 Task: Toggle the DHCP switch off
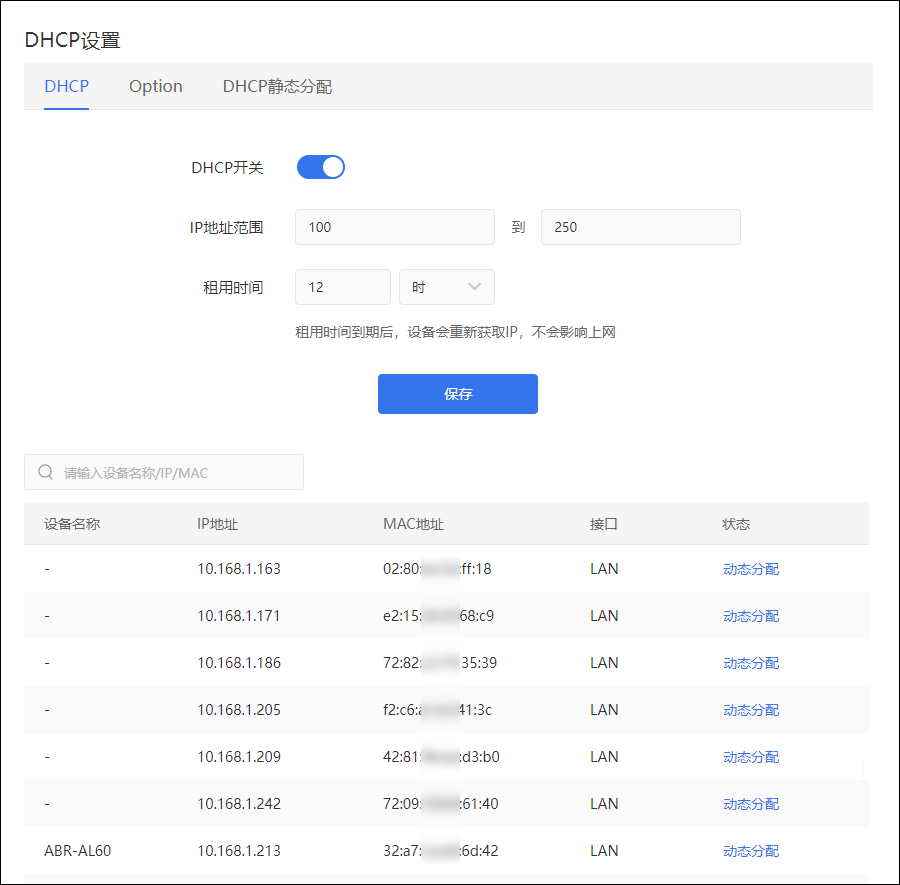click(320, 167)
